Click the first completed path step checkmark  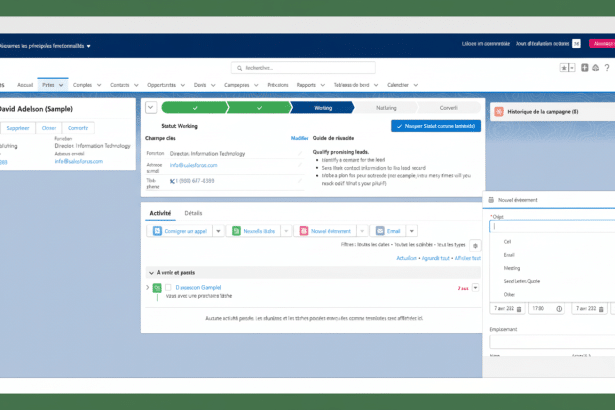point(195,108)
